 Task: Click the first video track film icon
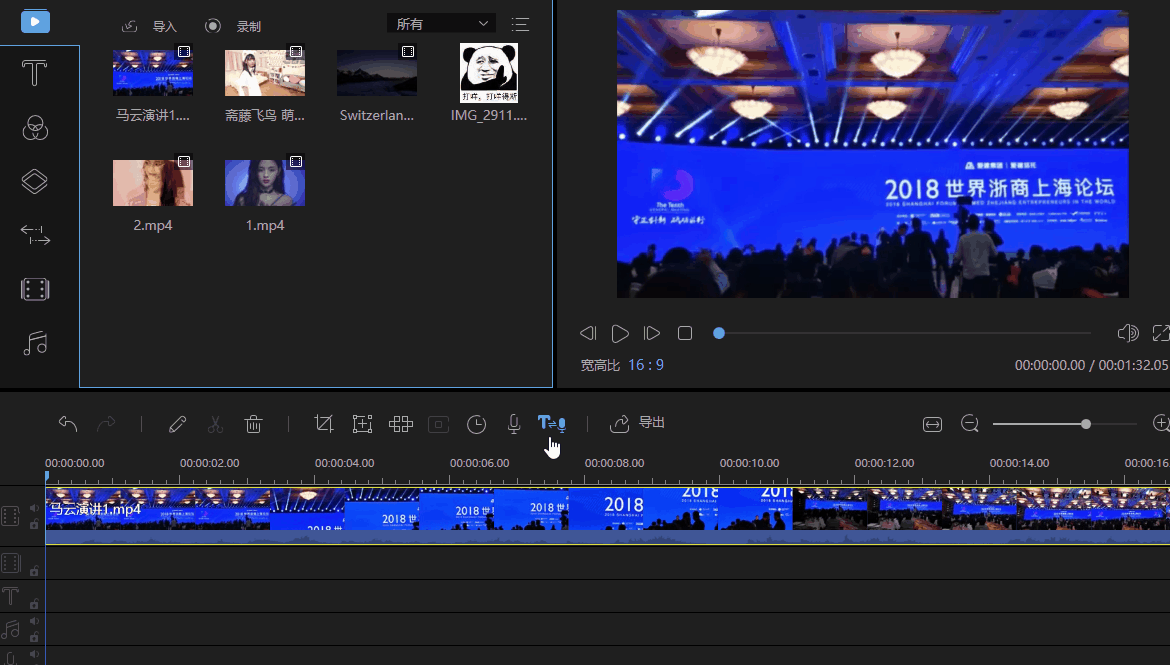tap(10, 516)
